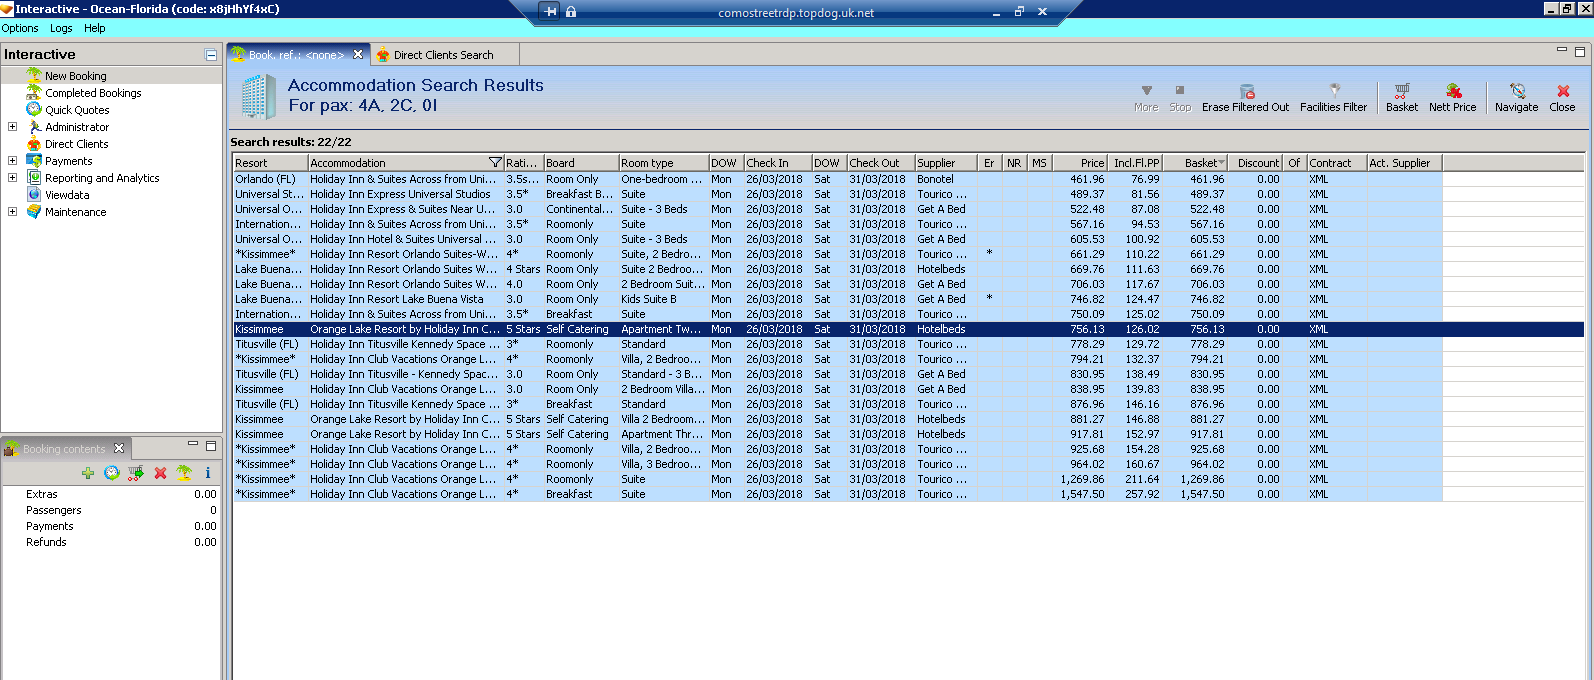The image size is (1594, 680).
Task: Click the red X delete icon in Booking contents
Action: coord(160,473)
